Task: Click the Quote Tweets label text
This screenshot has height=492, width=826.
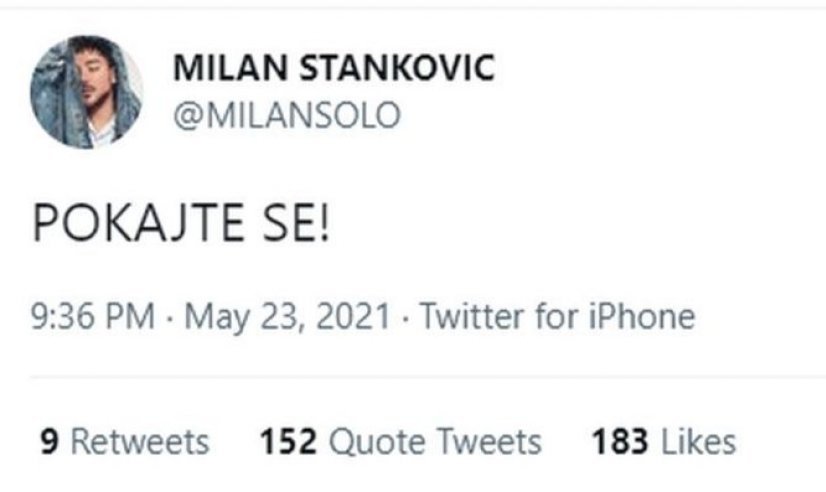Action: click(x=435, y=440)
